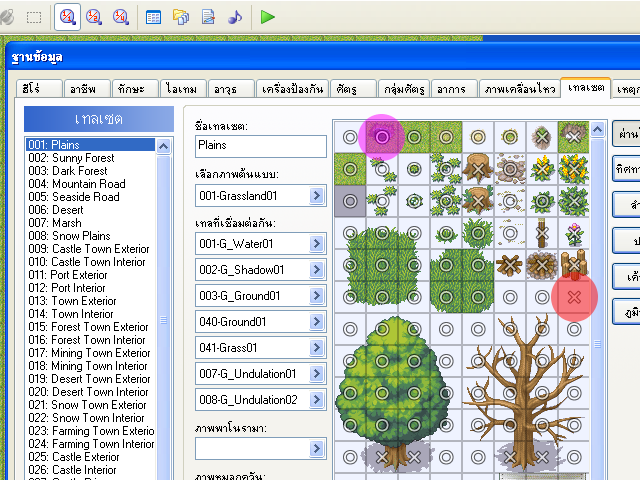Open dropdown for 001-G_Water01 autotile

coord(317,244)
